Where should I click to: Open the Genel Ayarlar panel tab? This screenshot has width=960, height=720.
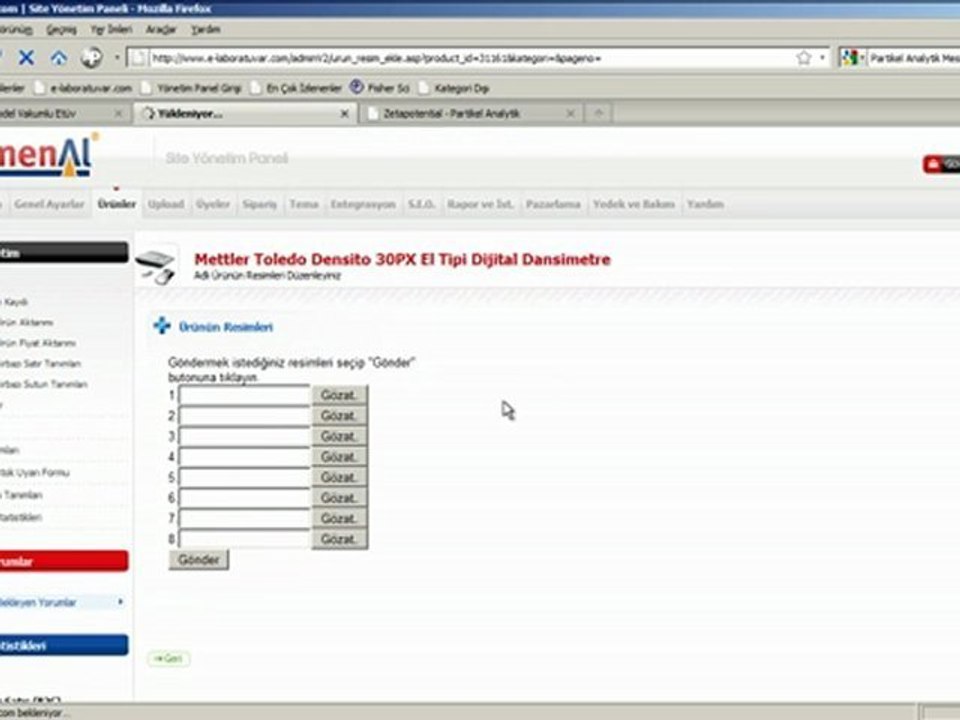(x=49, y=204)
